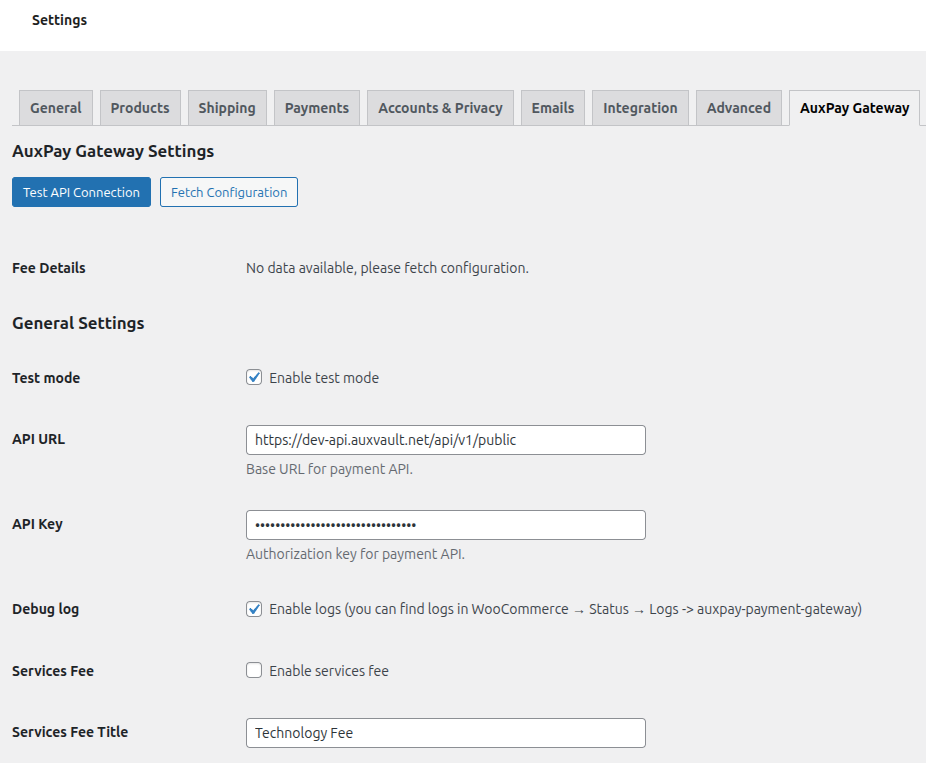The height and width of the screenshot is (763, 926).
Task: Select the API Key input field
Action: (445, 525)
